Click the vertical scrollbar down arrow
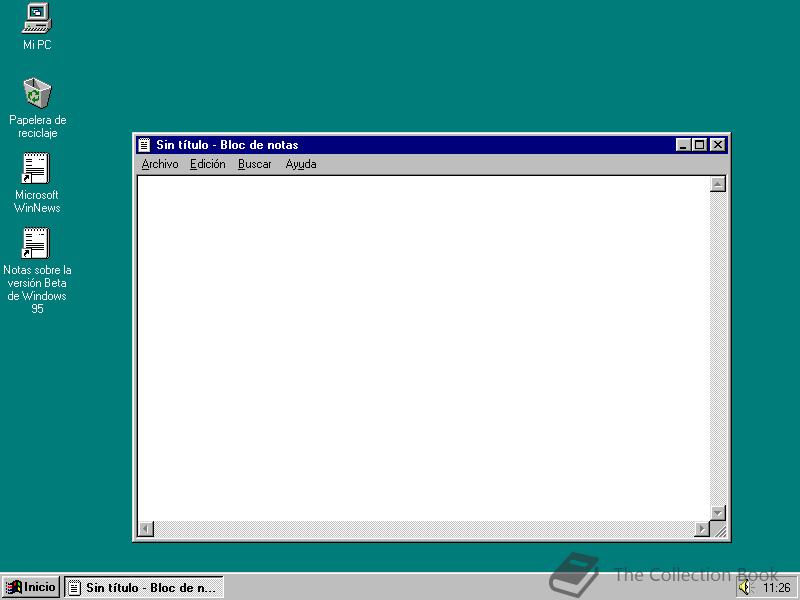 pyautogui.click(x=717, y=513)
